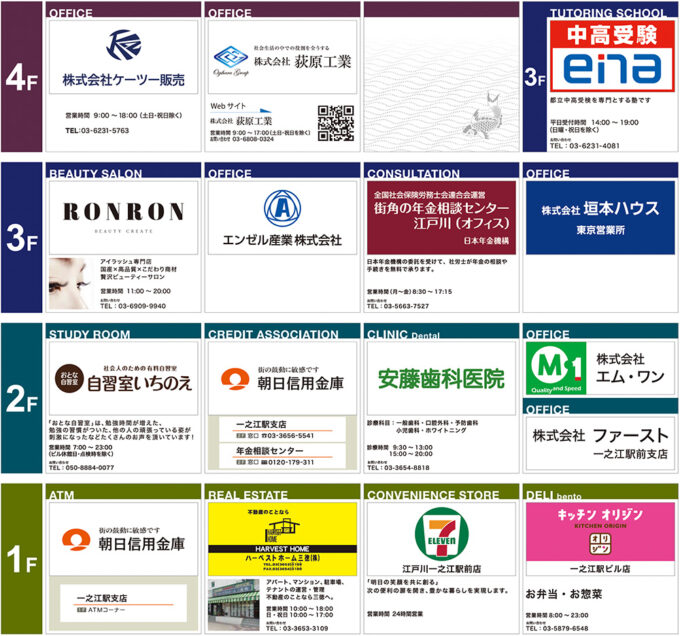Select the 4F floor label
The width and height of the screenshot is (680, 636).
coord(22,78)
